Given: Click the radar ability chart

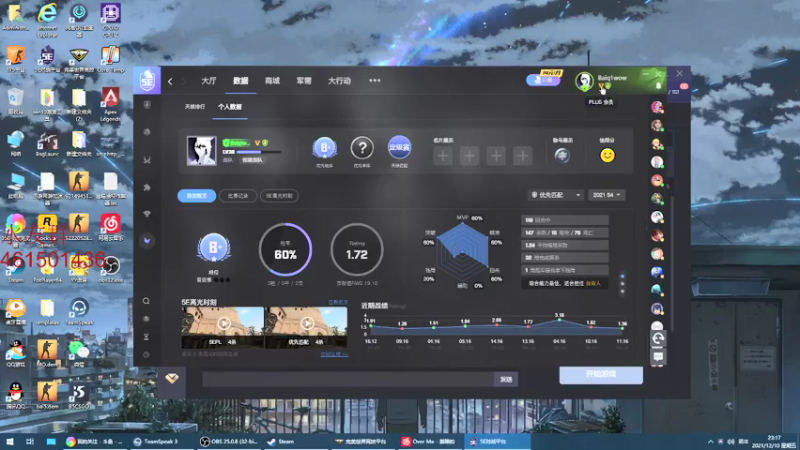Looking at the screenshot, I should [462, 252].
